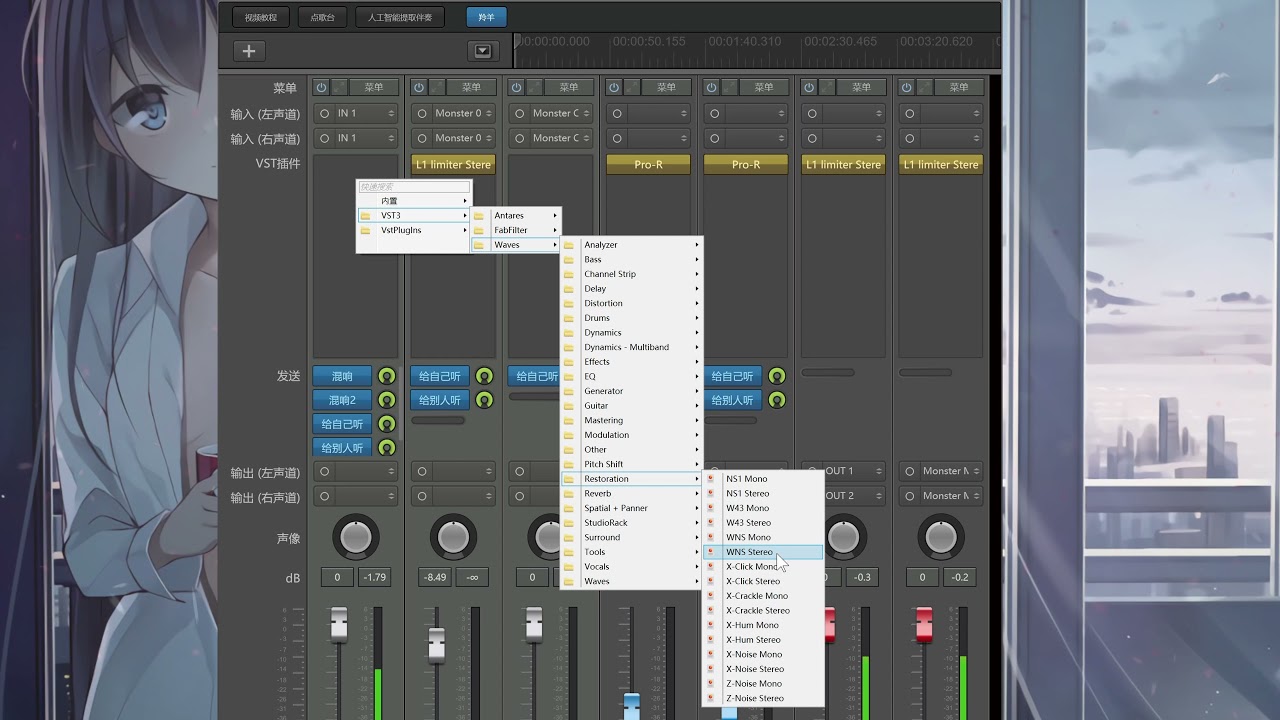Screen dimensions: 1280x720
Task: Toggle power button on fourth channel strip
Action: pyautogui.click(x=614, y=88)
